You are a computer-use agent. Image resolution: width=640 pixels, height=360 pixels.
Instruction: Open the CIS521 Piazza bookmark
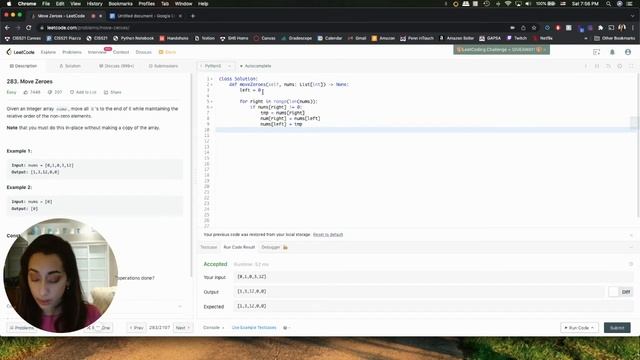click(x=64, y=38)
